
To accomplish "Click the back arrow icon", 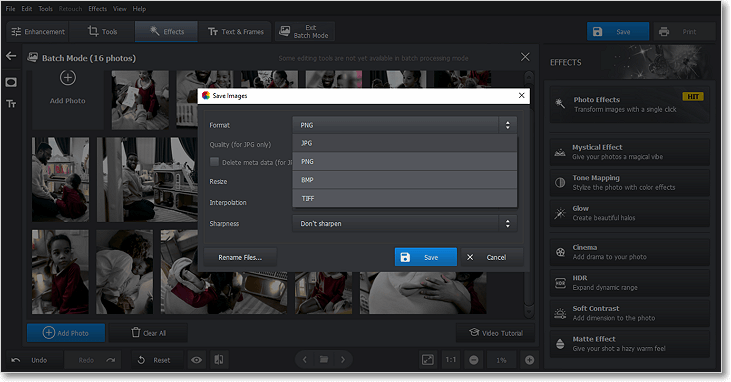I will pyautogui.click(x=11, y=56).
